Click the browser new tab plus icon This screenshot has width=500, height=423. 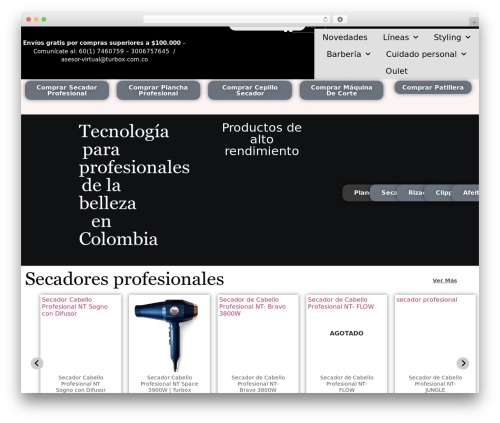[x=474, y=22]
